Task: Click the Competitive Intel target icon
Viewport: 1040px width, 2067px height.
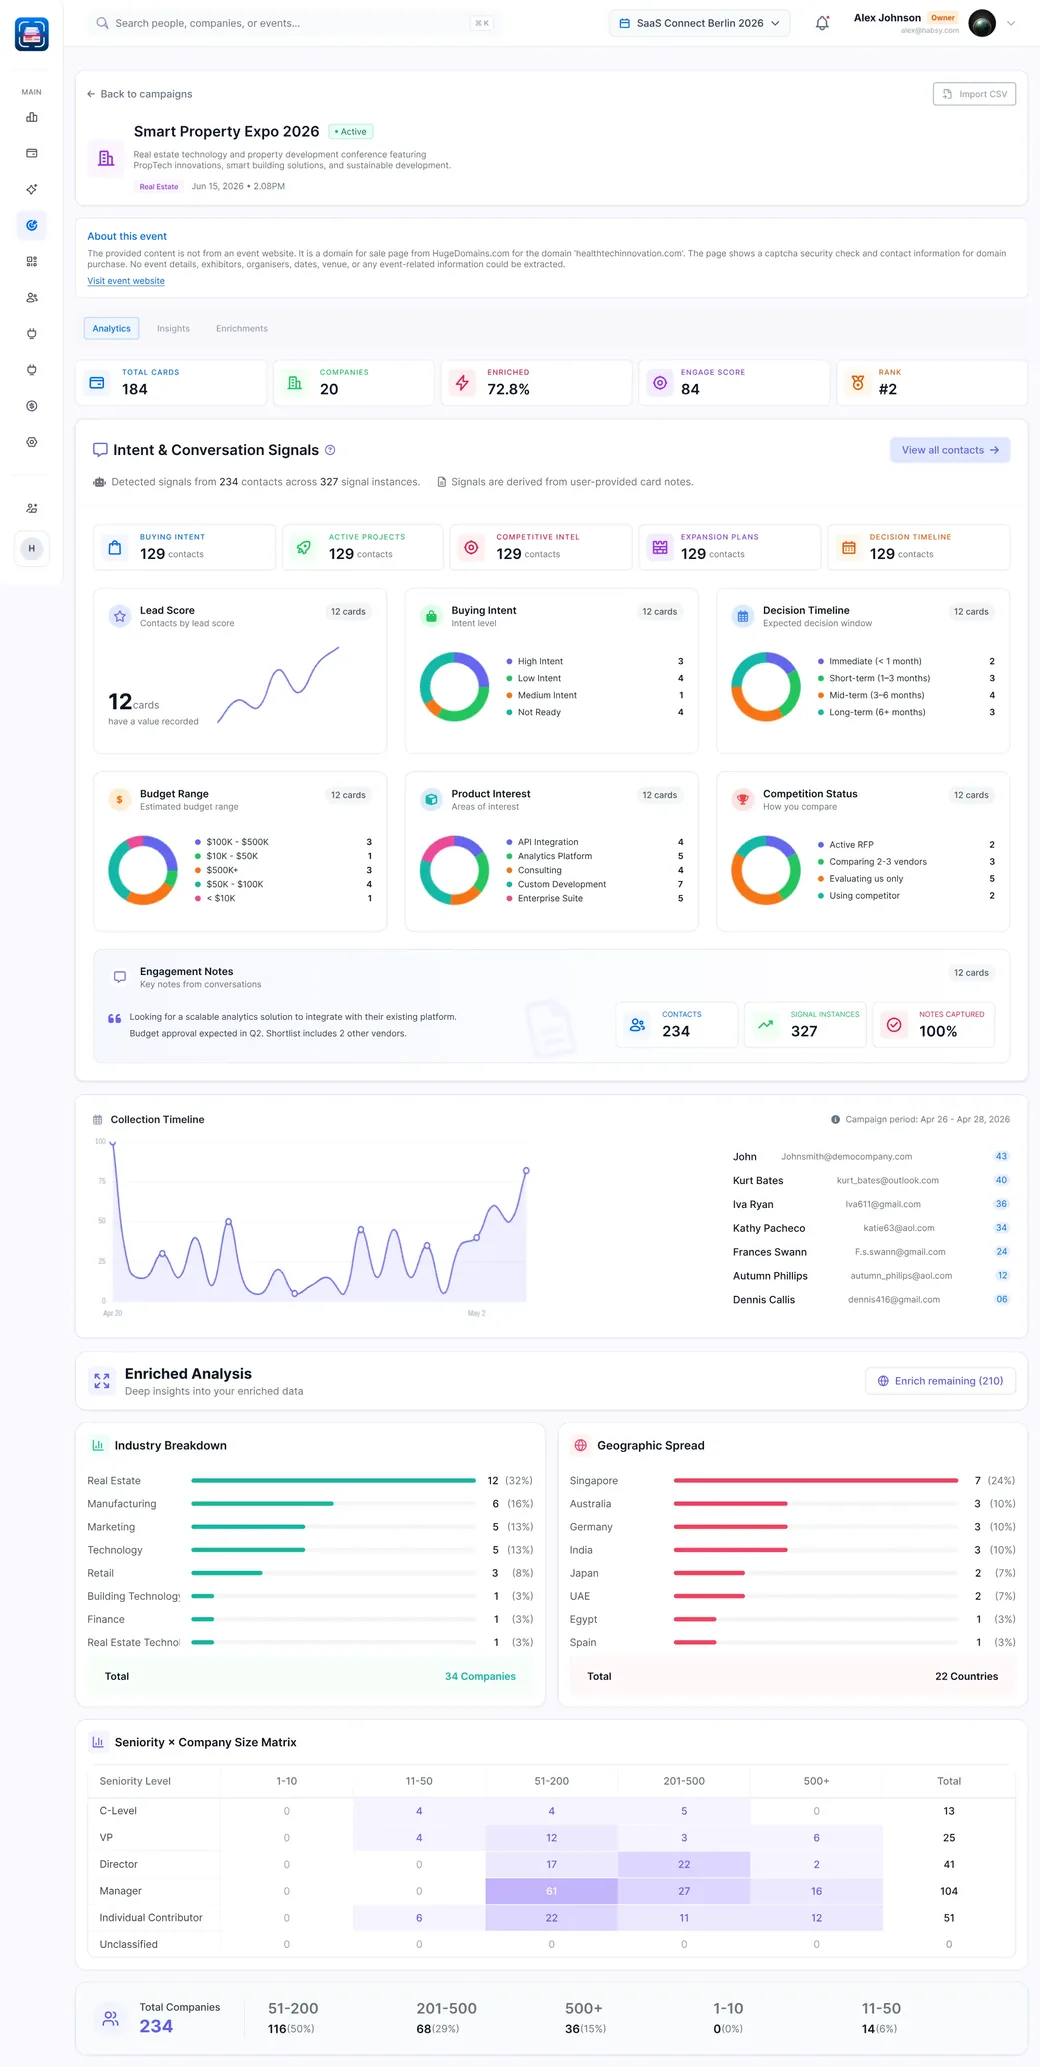Action: pos(471,547)
